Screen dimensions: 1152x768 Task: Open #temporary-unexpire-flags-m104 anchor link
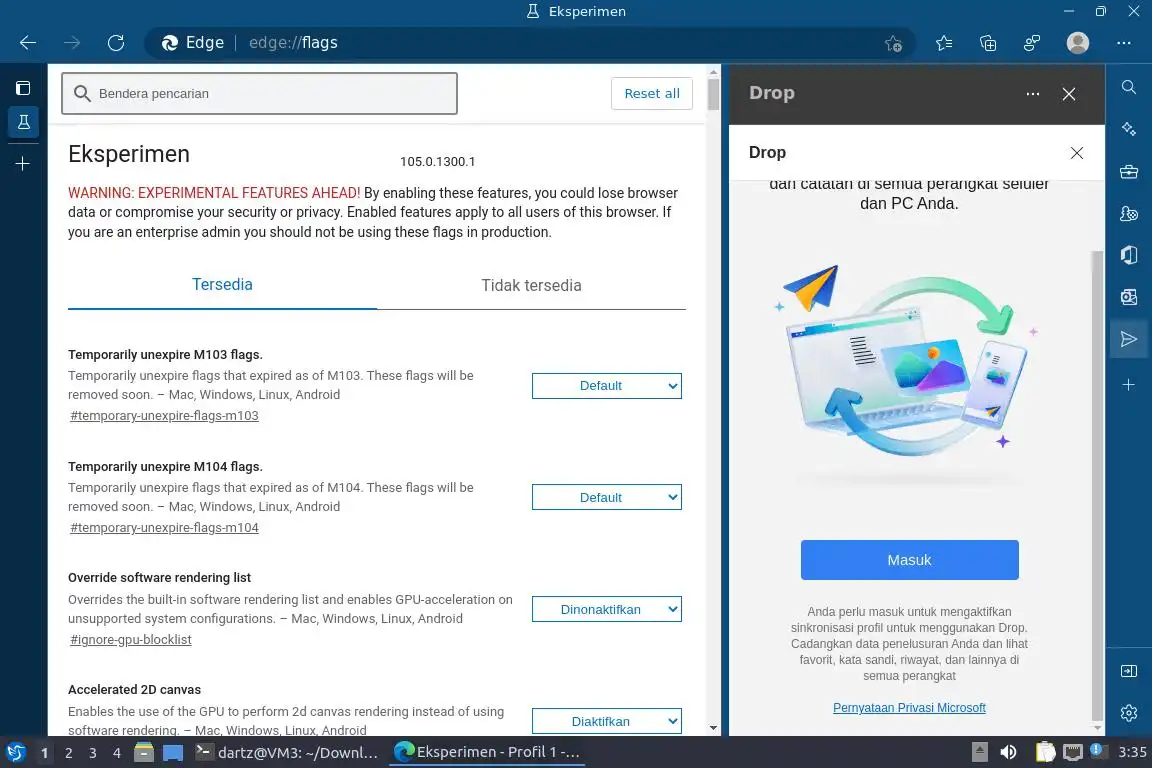(x=164, y=528)
